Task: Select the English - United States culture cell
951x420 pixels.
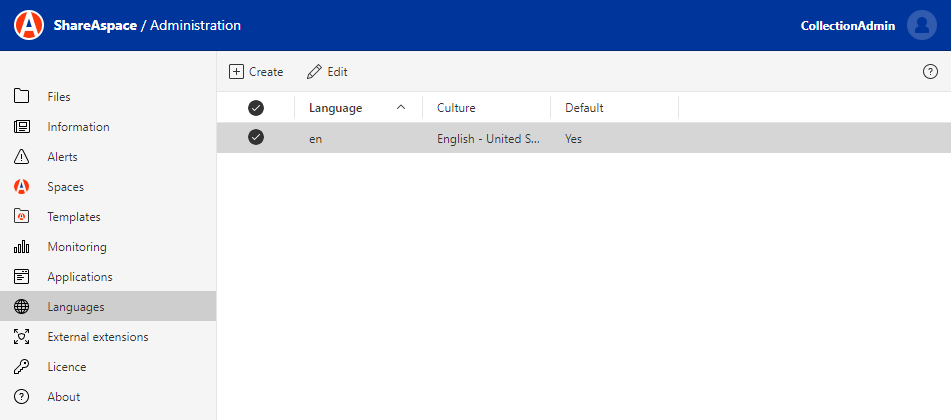Action: click(x=487, y=139)
